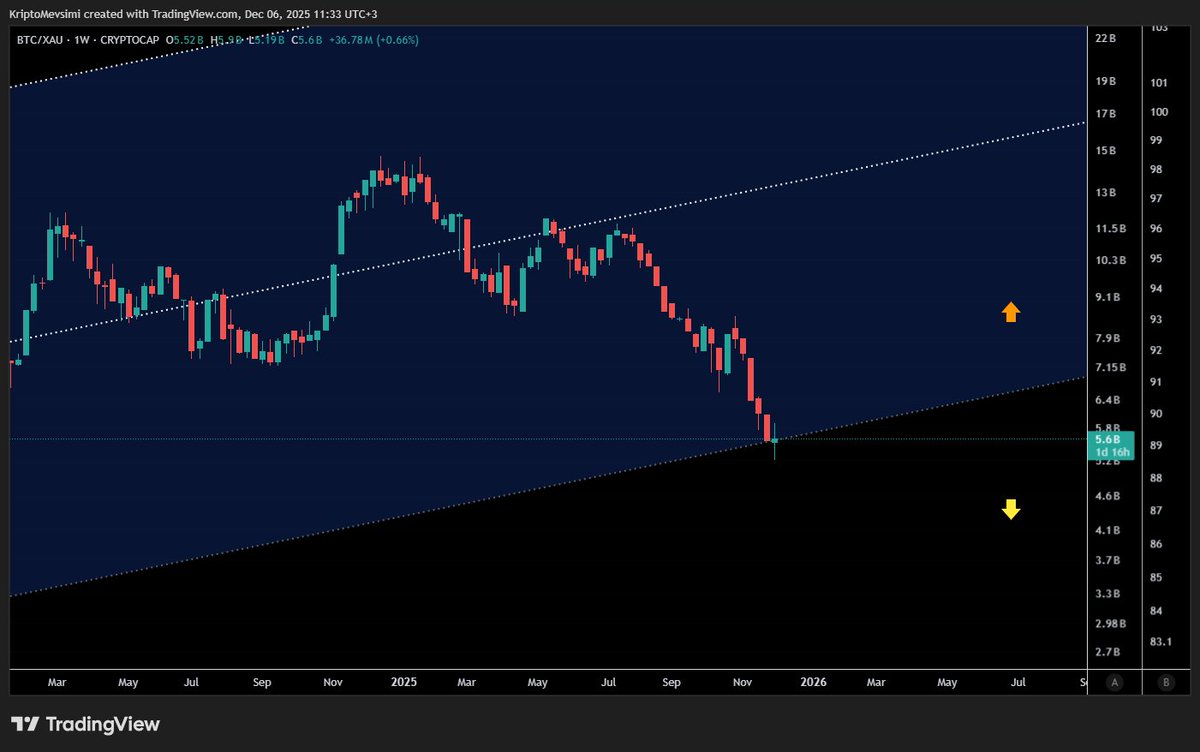This screenshot has width=1200, height=752.
Task: Click the TradingView logo
Action: coord(85,724)
